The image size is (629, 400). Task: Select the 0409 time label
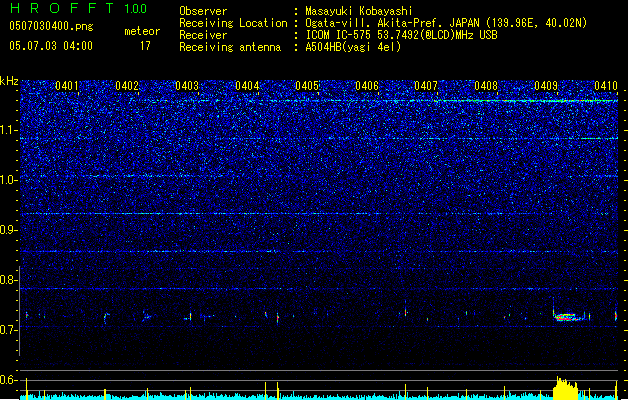click(x=546, y=86)
